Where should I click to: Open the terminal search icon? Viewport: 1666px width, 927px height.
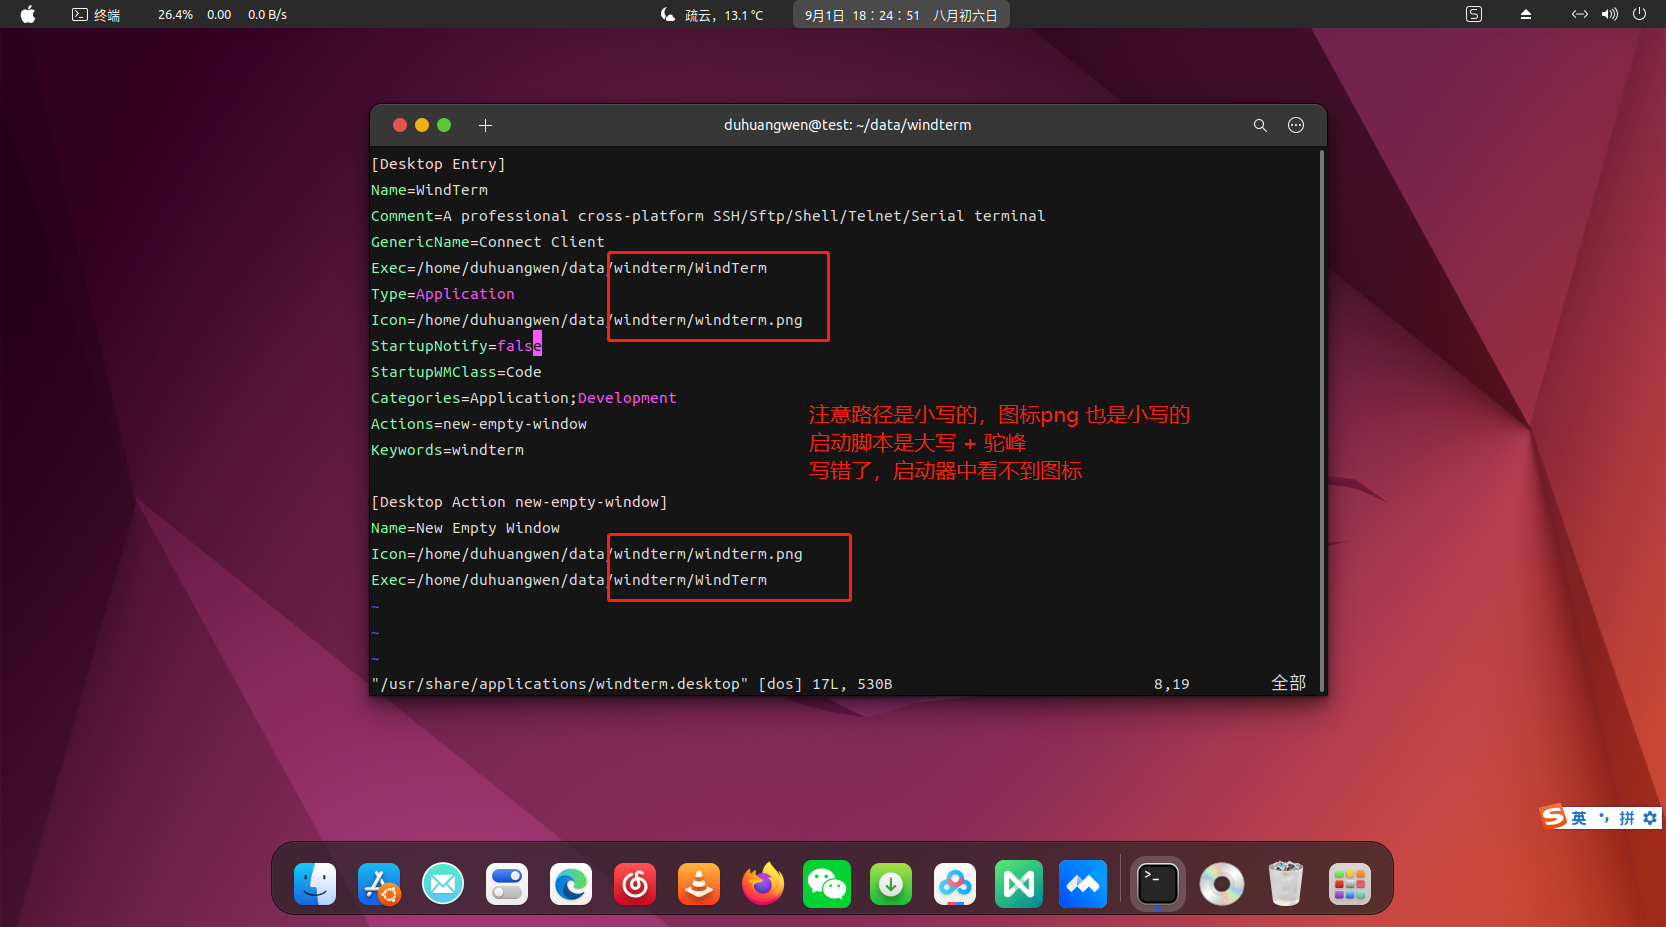[x=1260, y=125]
